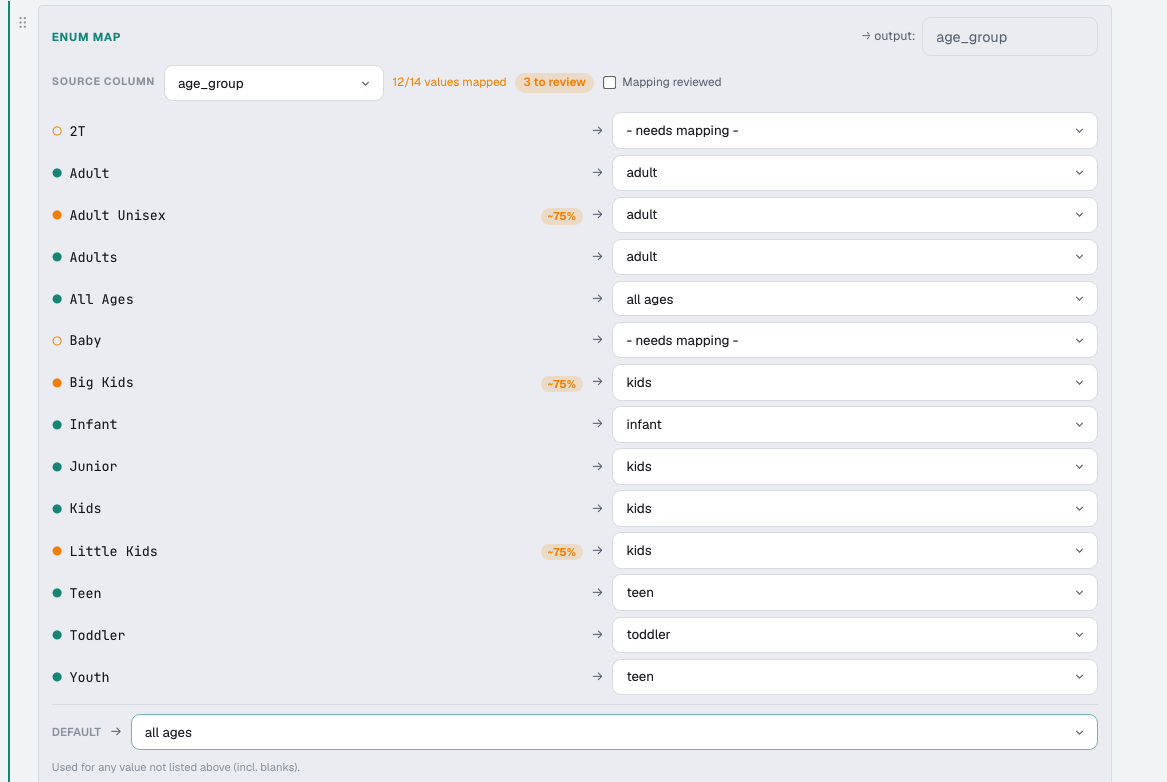Screen dimensions: 1167x782
Task: Open mapping dropdown for 2T
Action: point(854,131)
